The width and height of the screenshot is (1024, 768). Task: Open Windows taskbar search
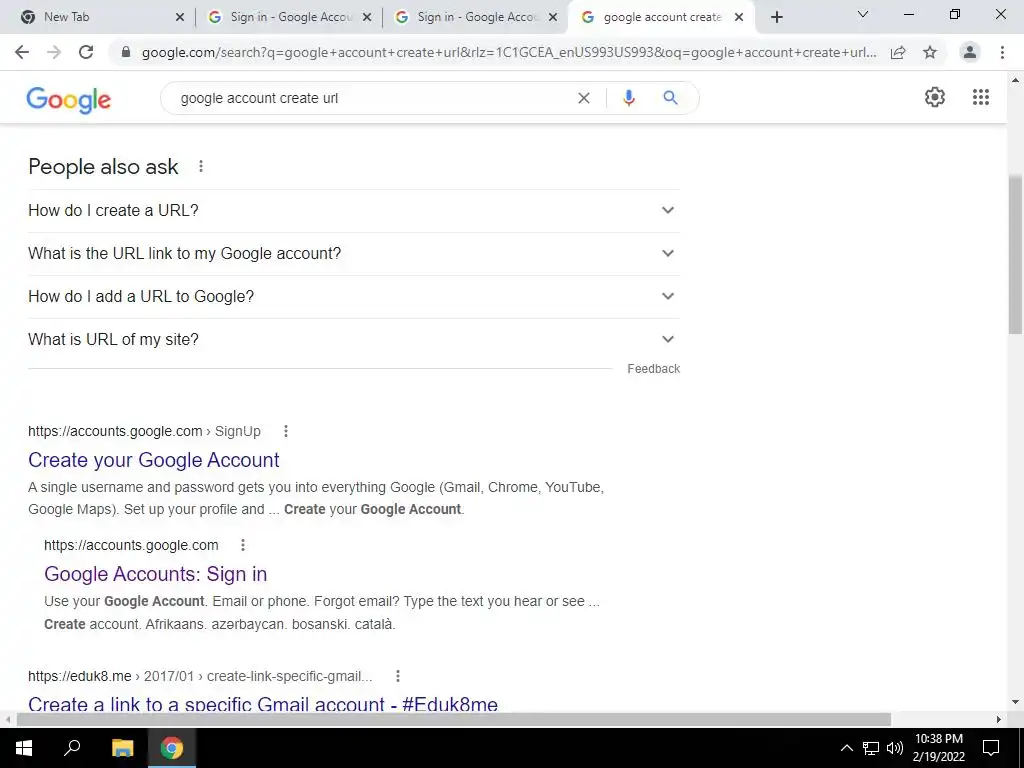72,748
